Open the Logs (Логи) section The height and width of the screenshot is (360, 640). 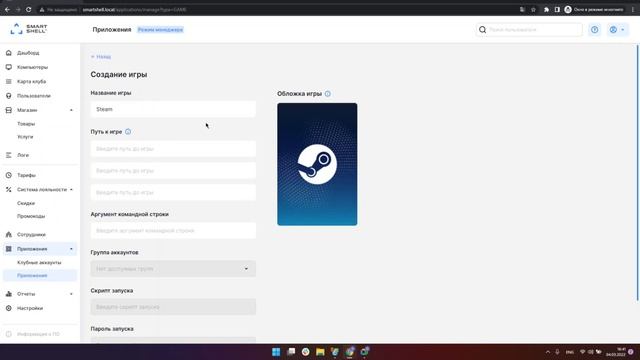23,155
